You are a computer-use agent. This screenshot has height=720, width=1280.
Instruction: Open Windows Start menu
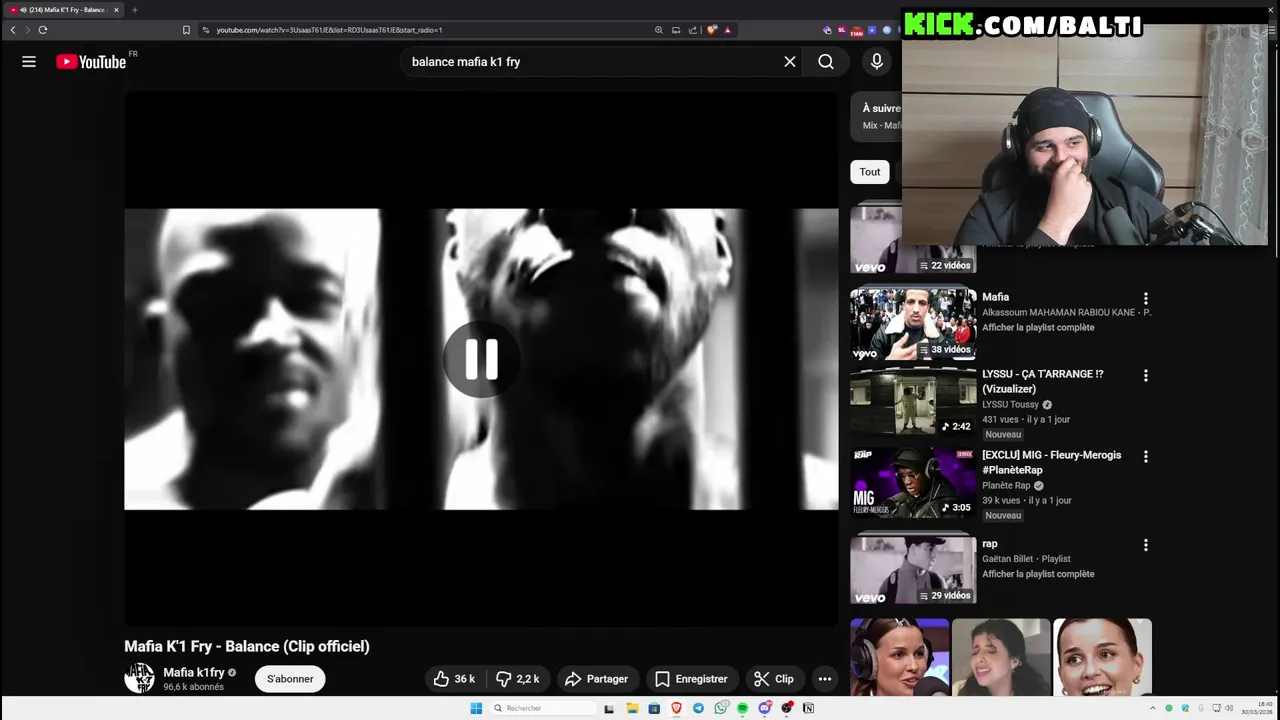click(x=476, y=708)
